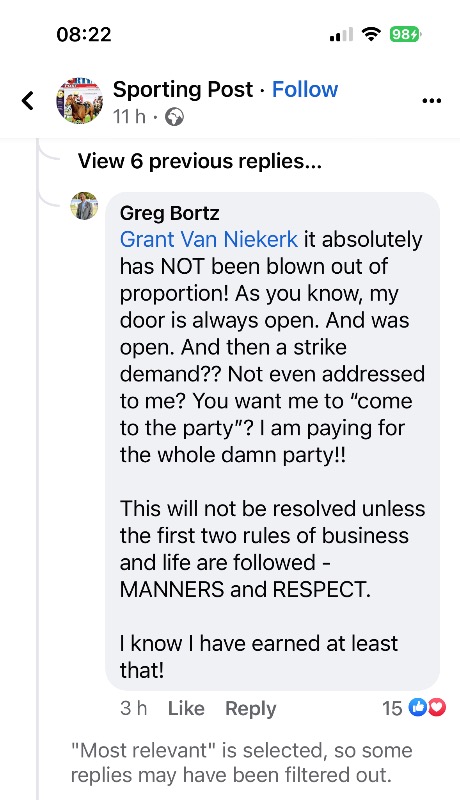Screen dimensions: 460x800
Task: Open Grant Van Niekerk tagged profile
Action: (x=209, y=240)
